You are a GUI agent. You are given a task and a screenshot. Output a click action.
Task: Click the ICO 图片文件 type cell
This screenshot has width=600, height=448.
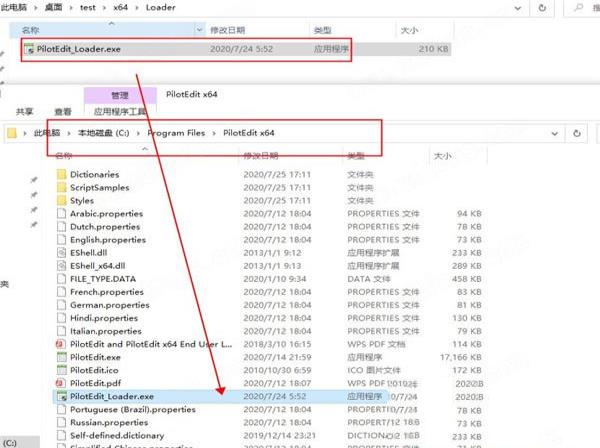point(373,370)
